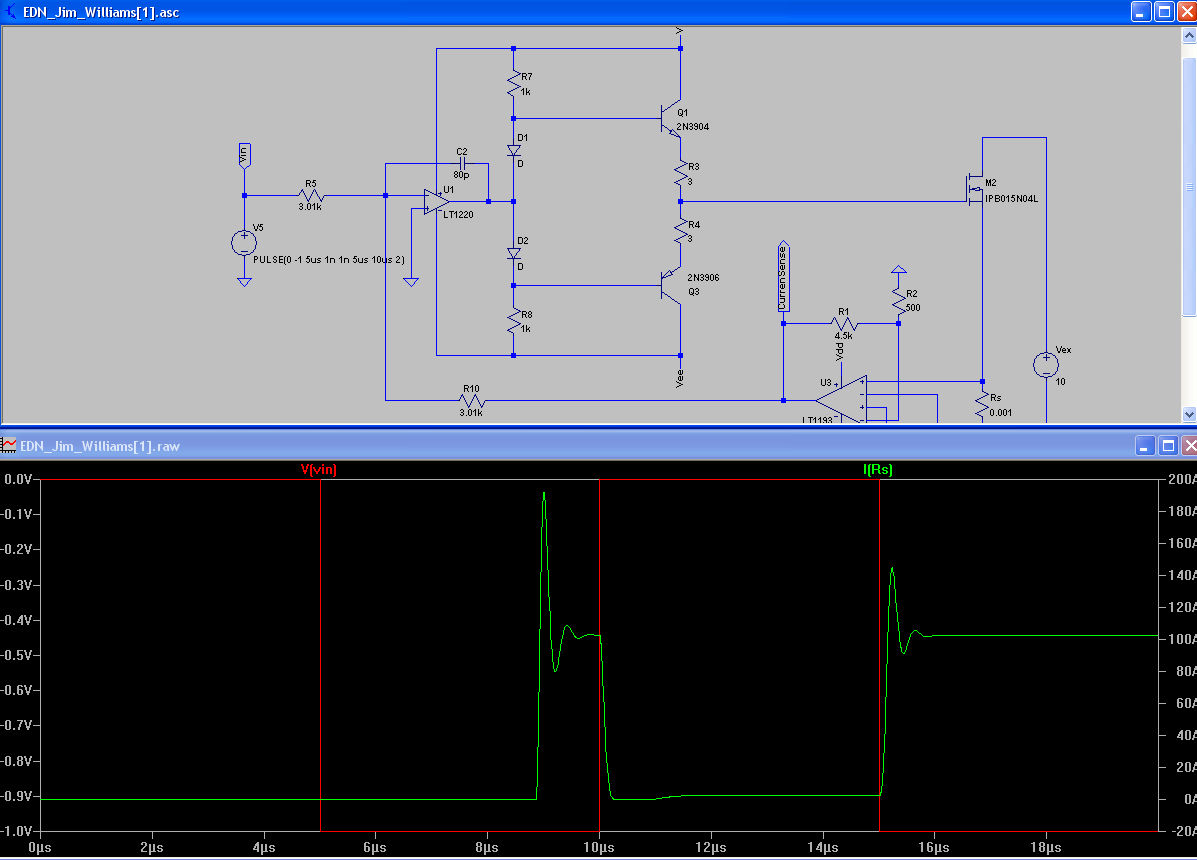Click the waveform title EDN_Jim_Williams[1].raw

coord(100,446)
